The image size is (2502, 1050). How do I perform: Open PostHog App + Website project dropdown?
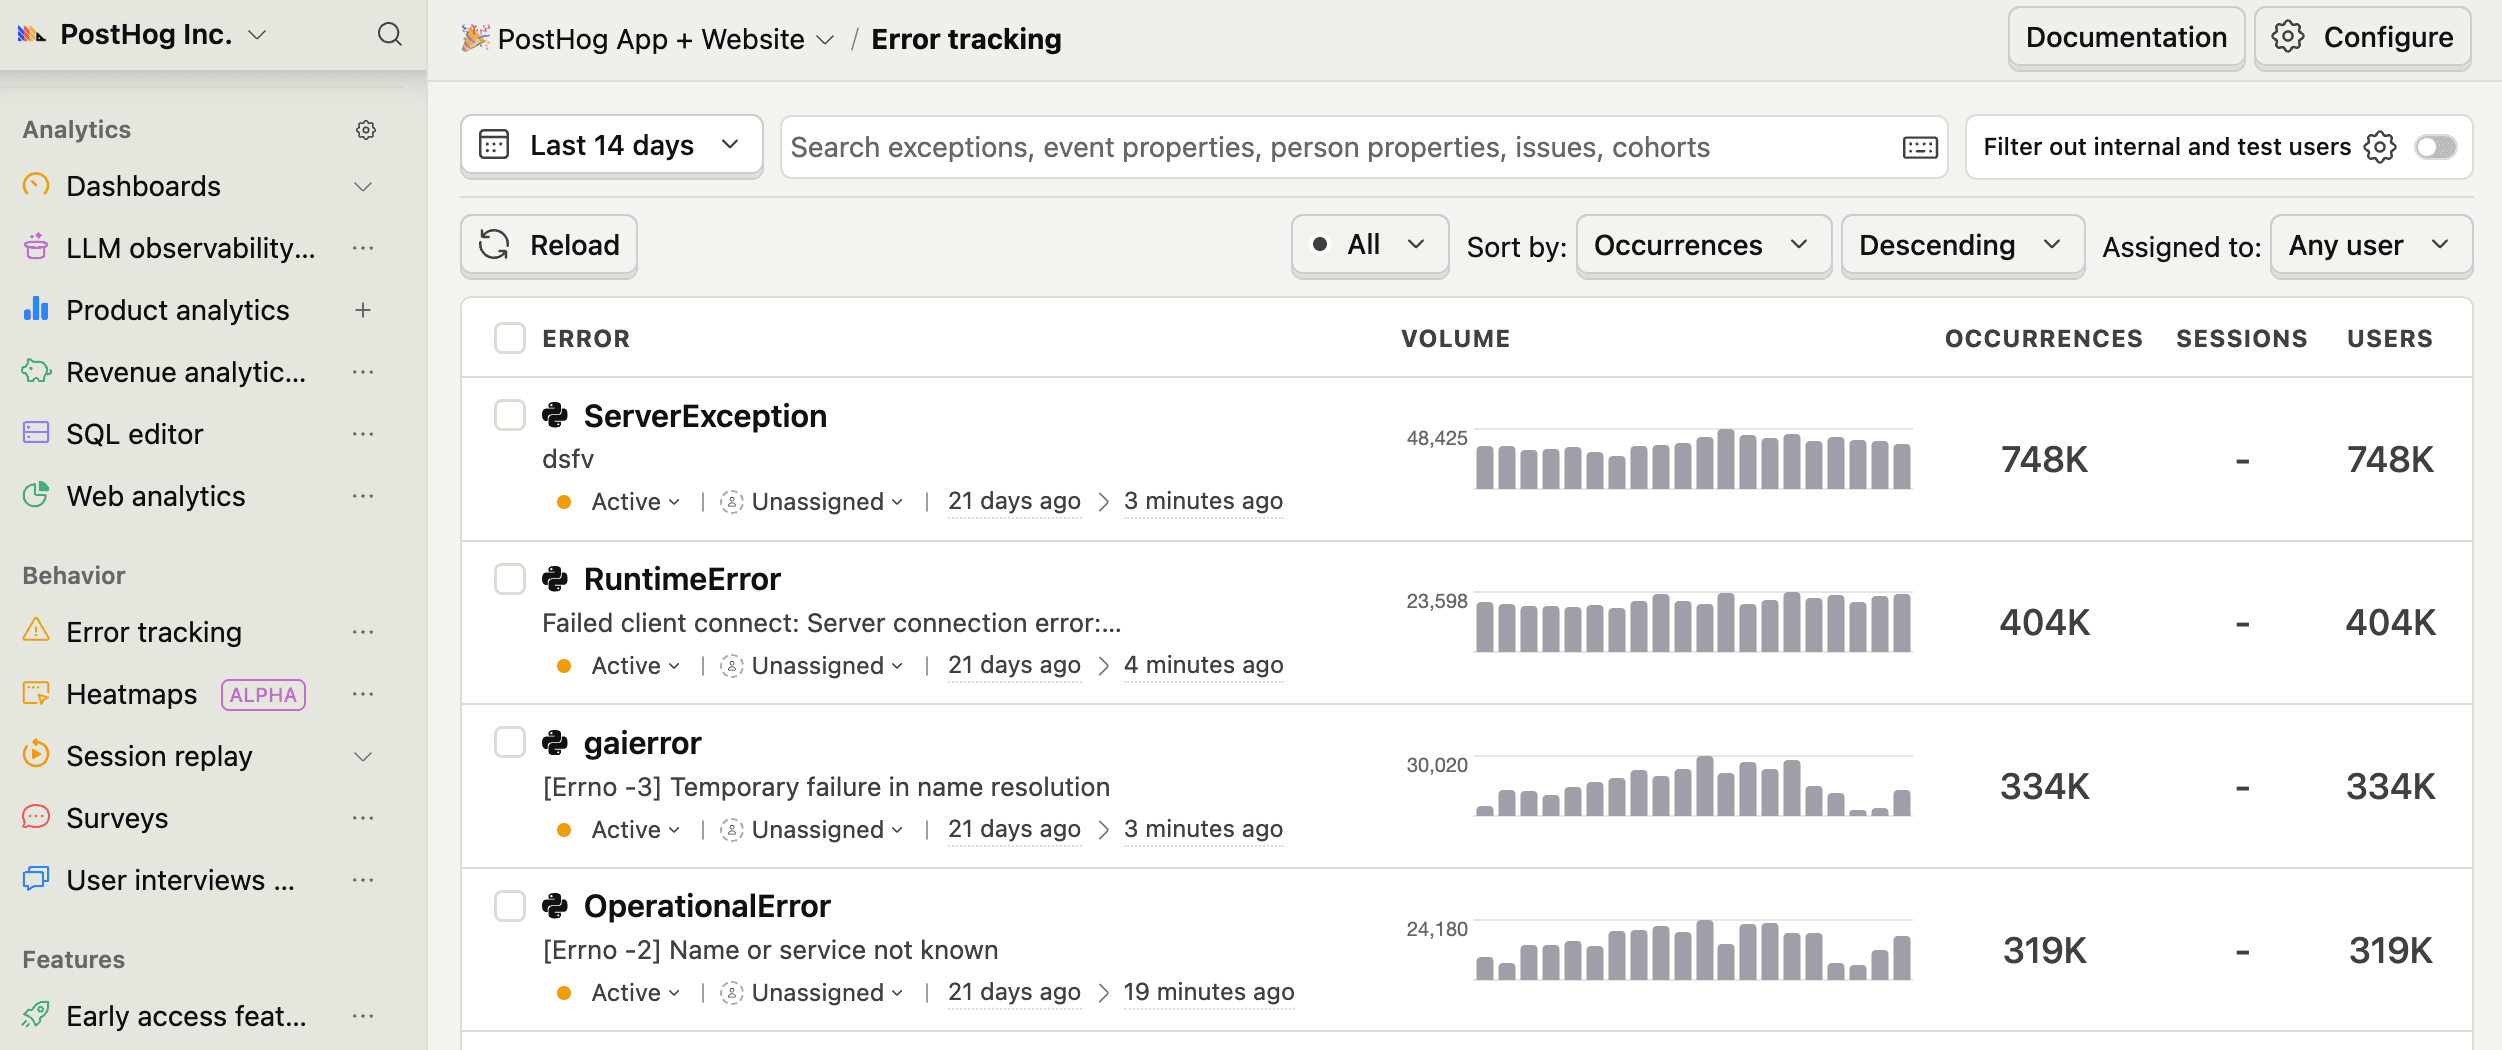click(648, 39)
